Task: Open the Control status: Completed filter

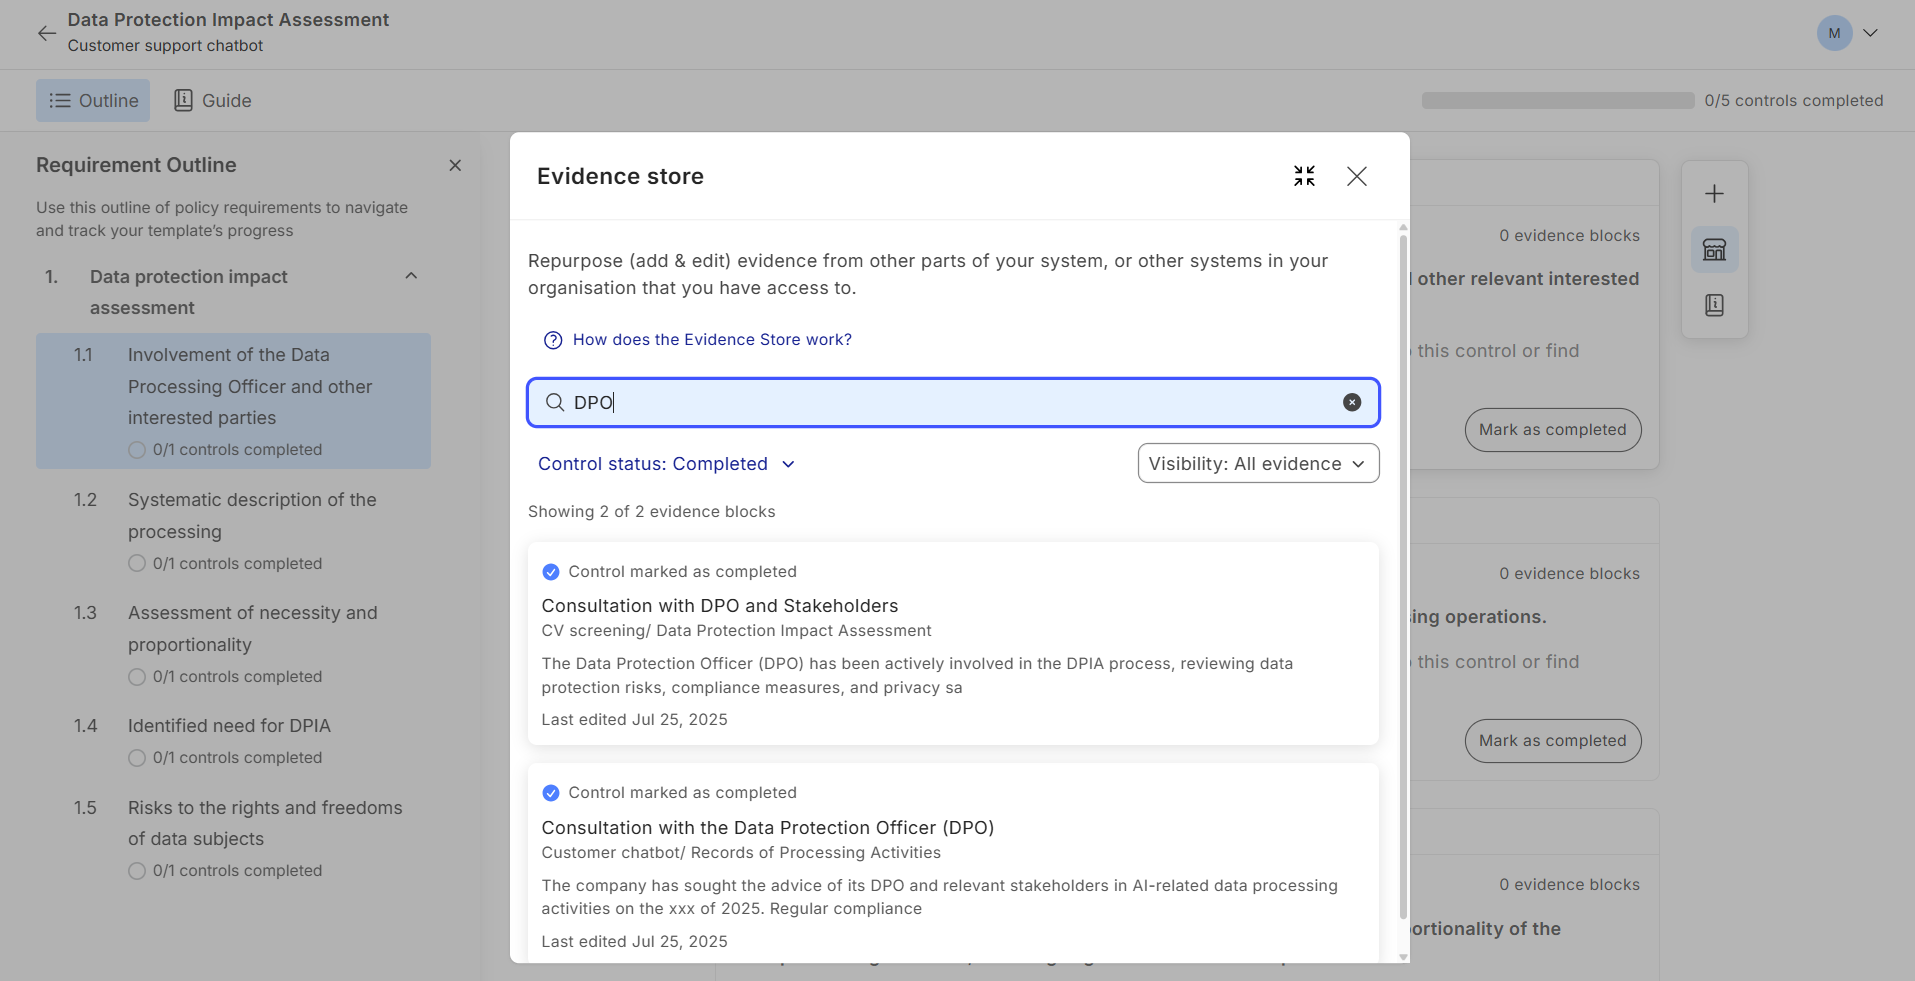Action: (x=666, y=464)
